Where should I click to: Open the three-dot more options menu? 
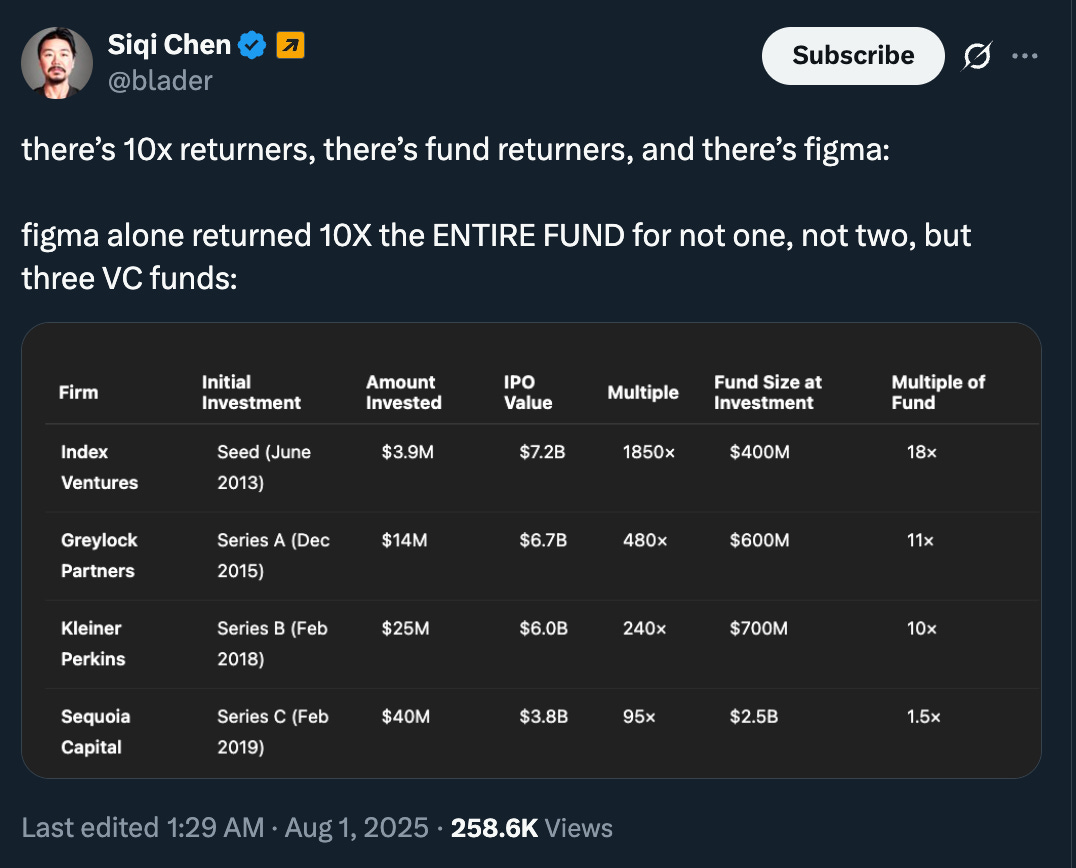[x=1025, y=56]
